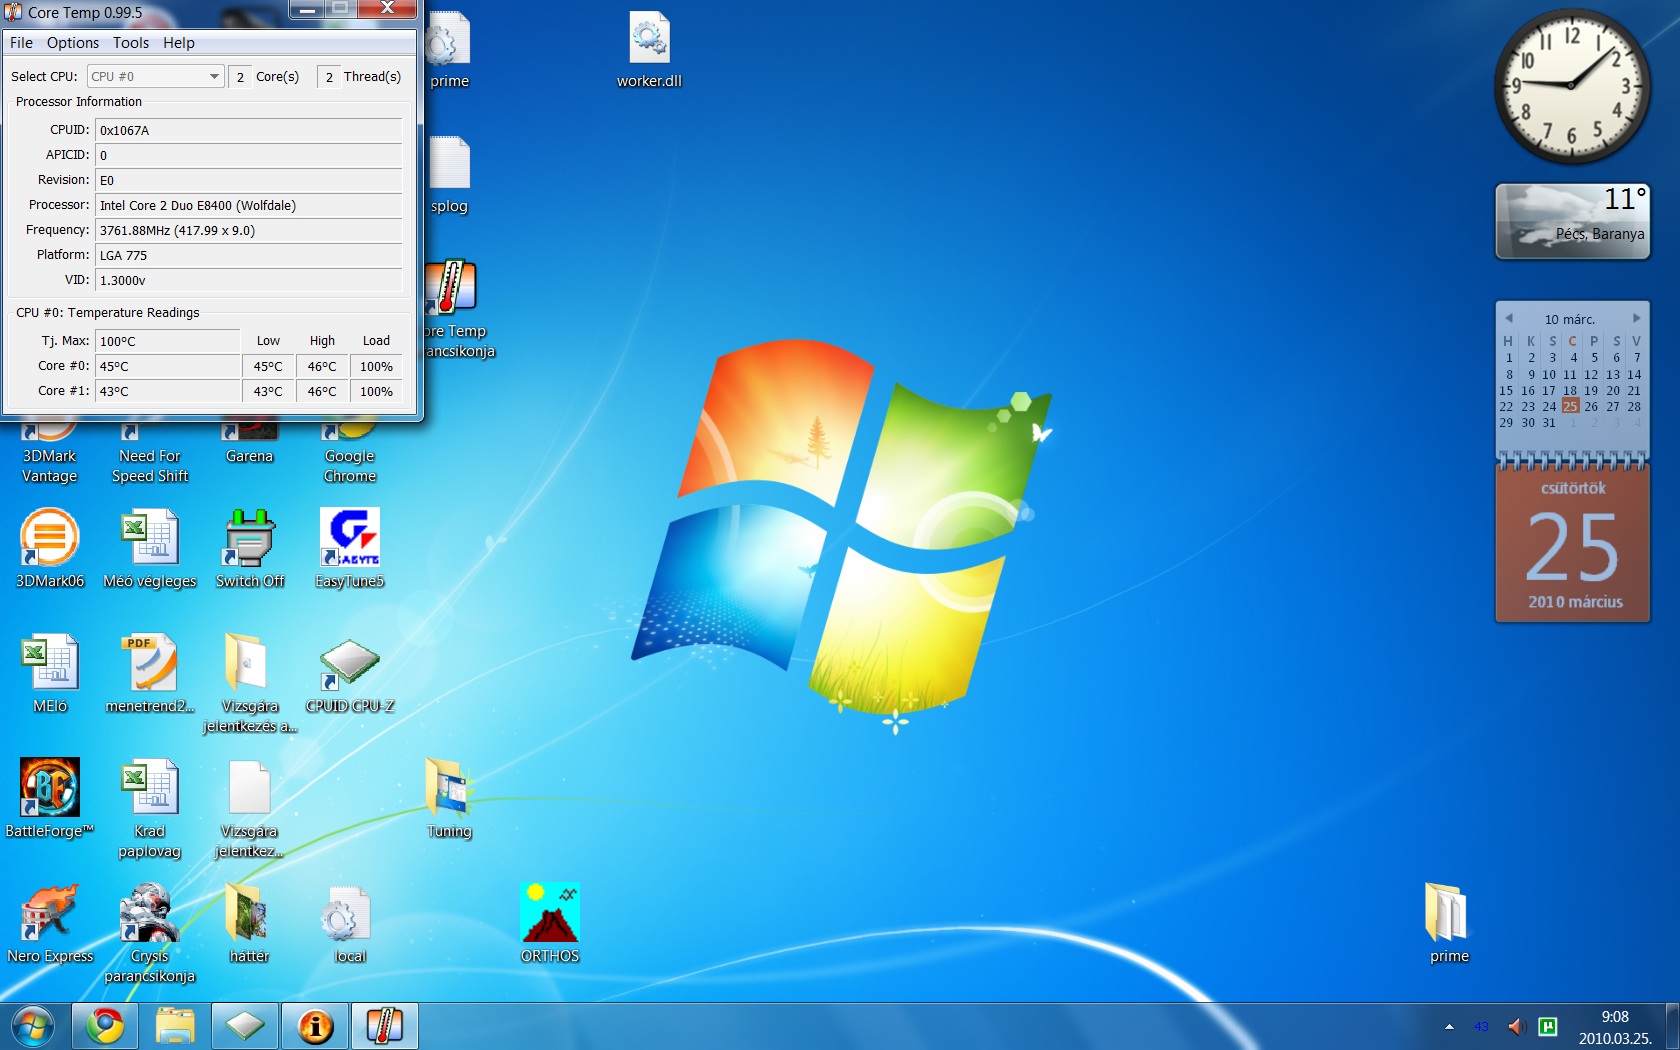The width and height of the screenshot is (1680, 1050).
Task: Open the prime file icon near Core Temp
Action: (448, 50)
